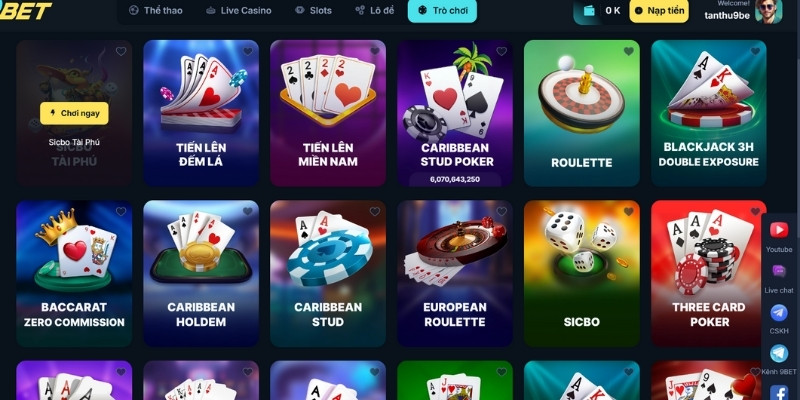Viewport: 800px width, 400px height.
Task: Open the Youtube sidebar icon
Action: (x=779, y=230)
